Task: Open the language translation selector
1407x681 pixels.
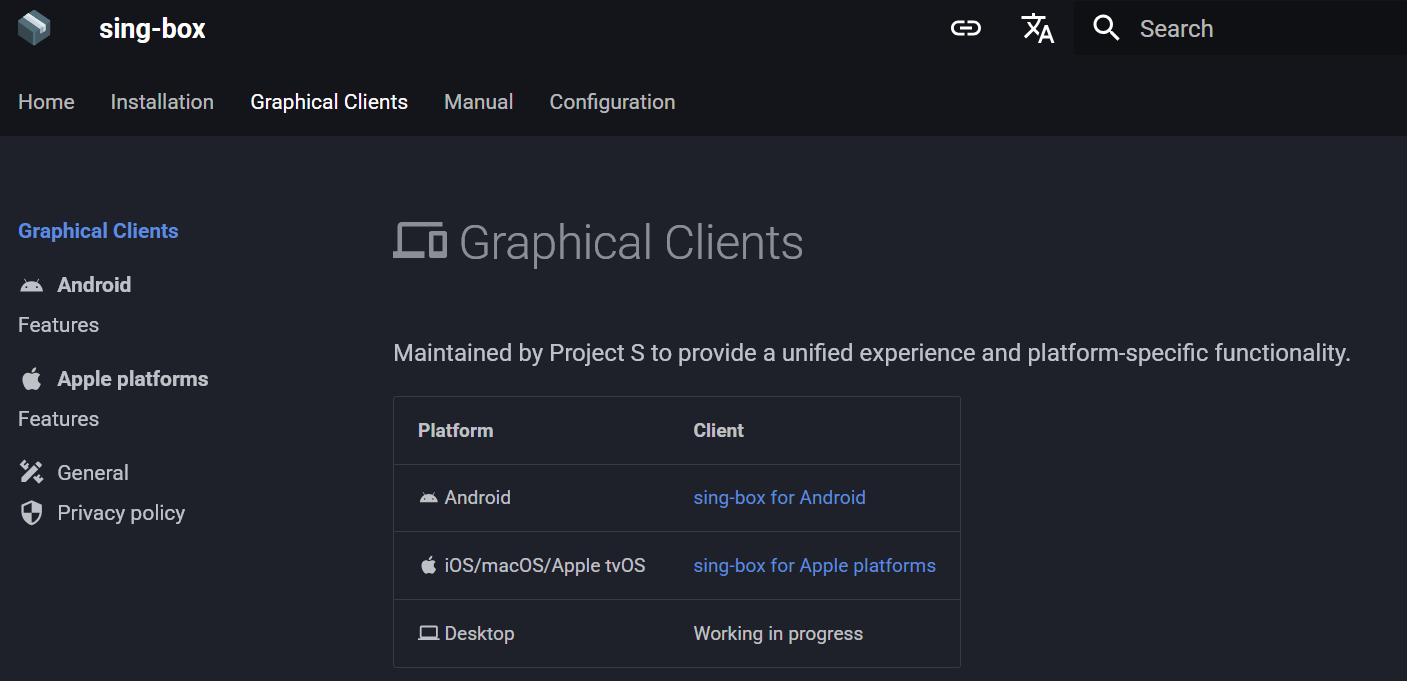Action: coord(1037,28)
